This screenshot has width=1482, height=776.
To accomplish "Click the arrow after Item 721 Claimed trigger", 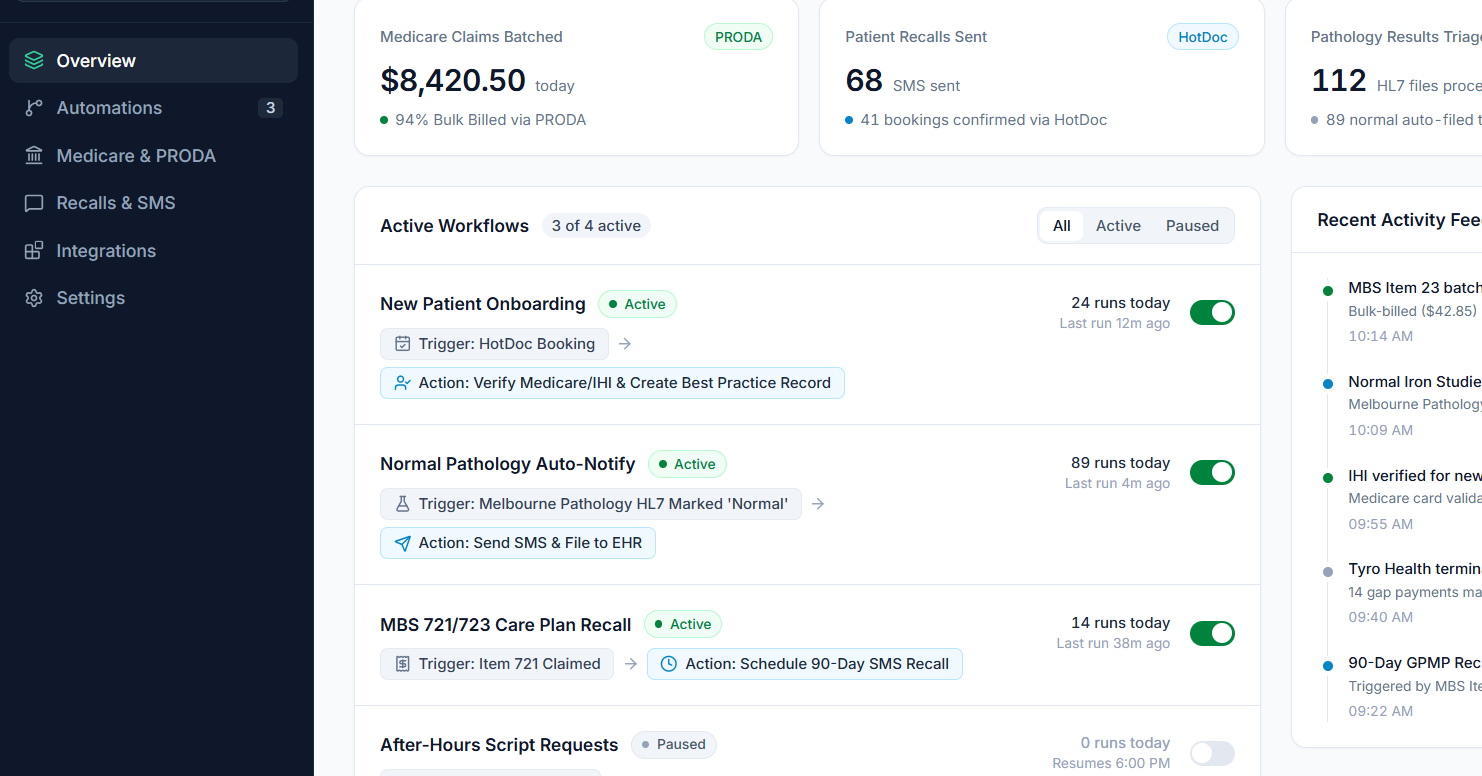I will coord(630,664).
